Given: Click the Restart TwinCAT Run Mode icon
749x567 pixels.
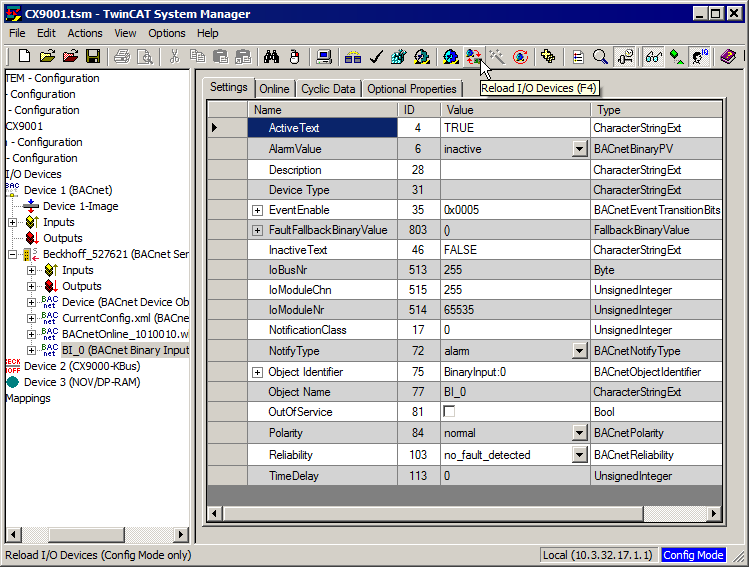Looking at the screenshot, I should point(422,57).
